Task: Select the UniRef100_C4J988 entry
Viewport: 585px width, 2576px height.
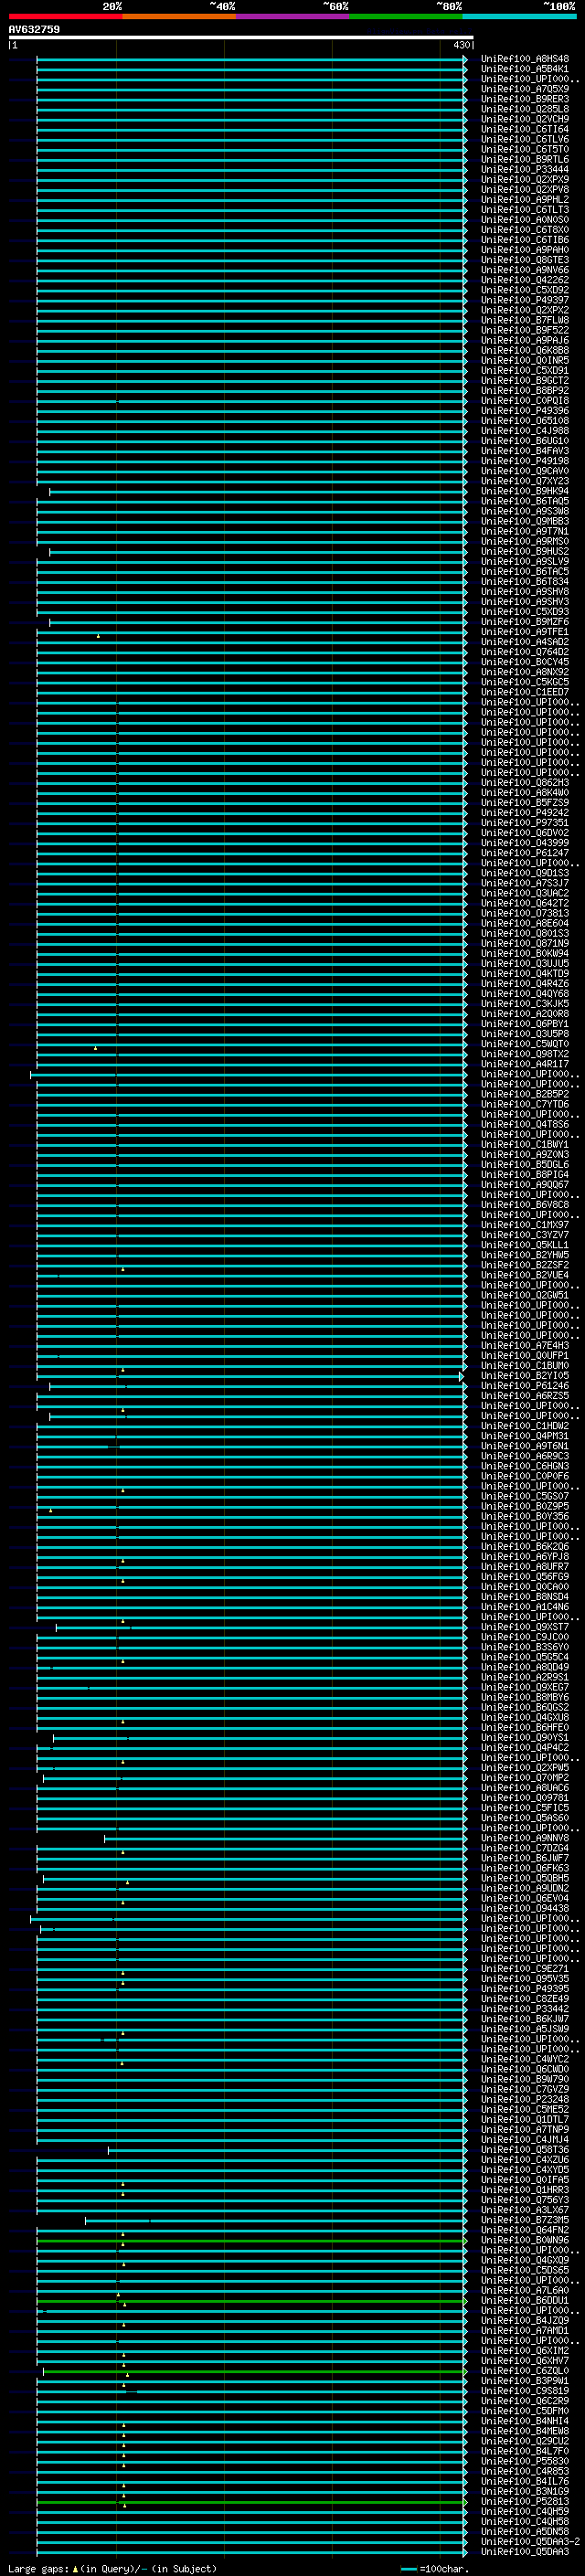Action: click(x=525, y=431)
